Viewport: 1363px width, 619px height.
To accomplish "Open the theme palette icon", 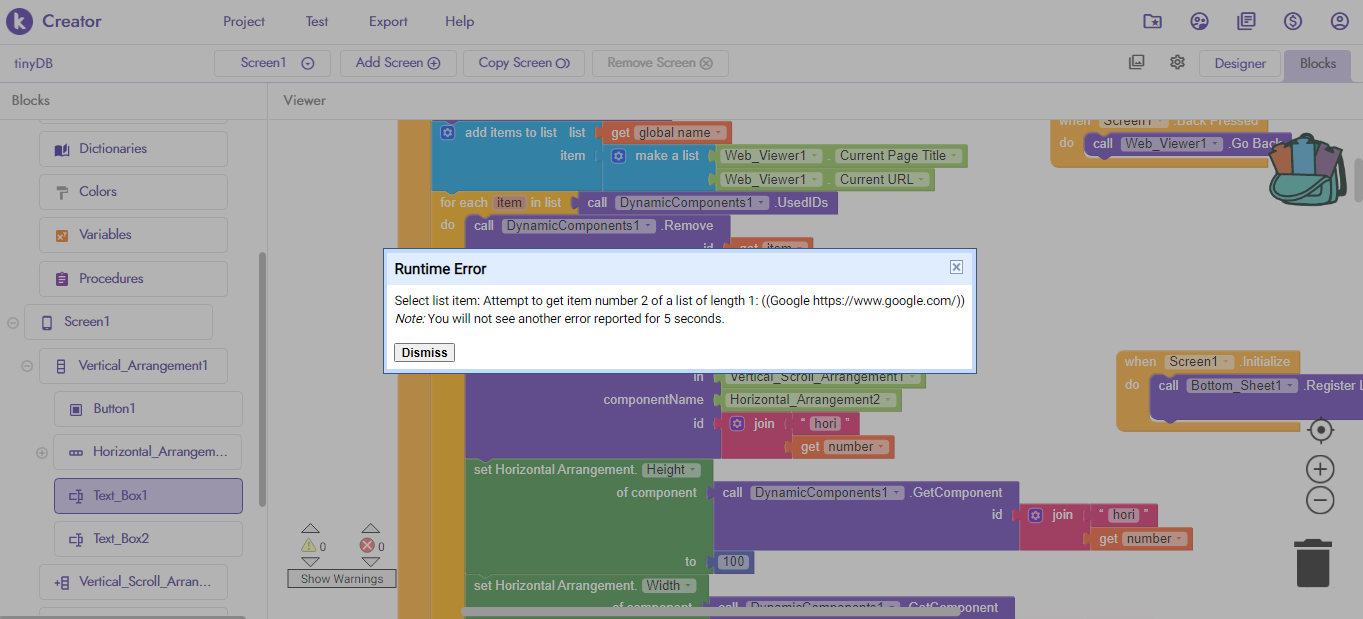I will click(x=1199, y=21).
